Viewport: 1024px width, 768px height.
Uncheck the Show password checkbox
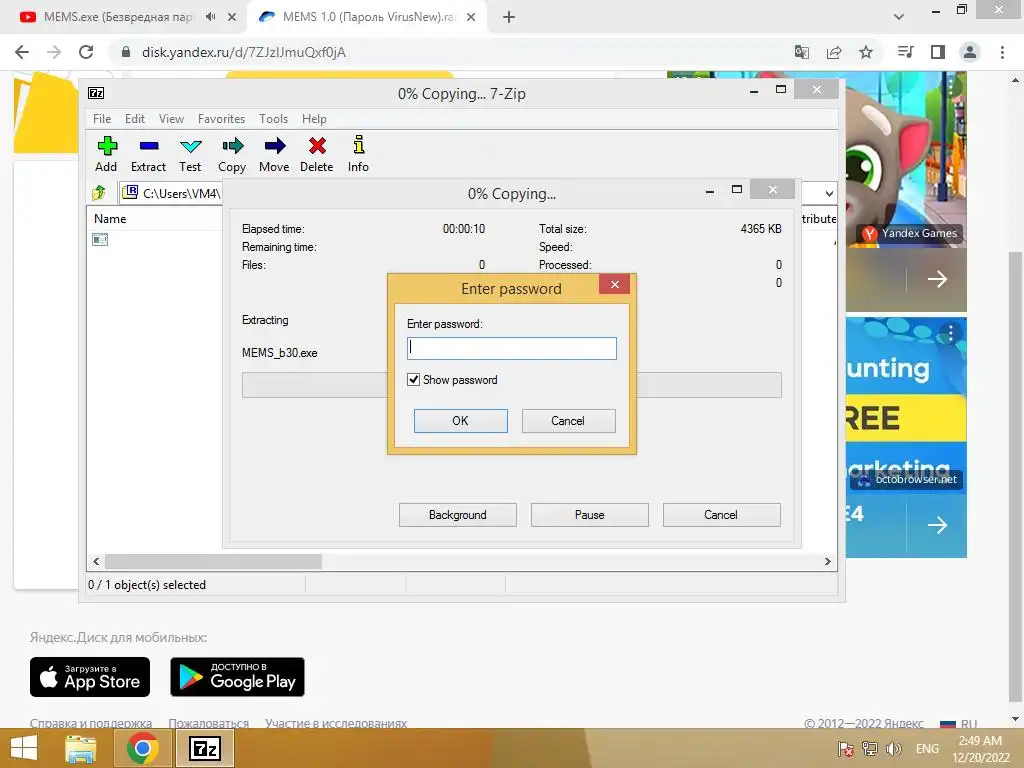413,379
